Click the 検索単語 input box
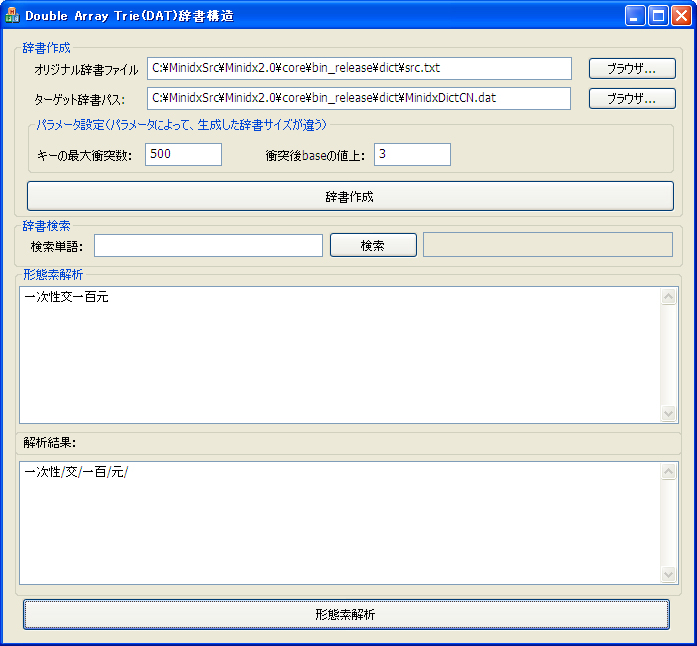697x646 pixels. click(x=208, y=245)
